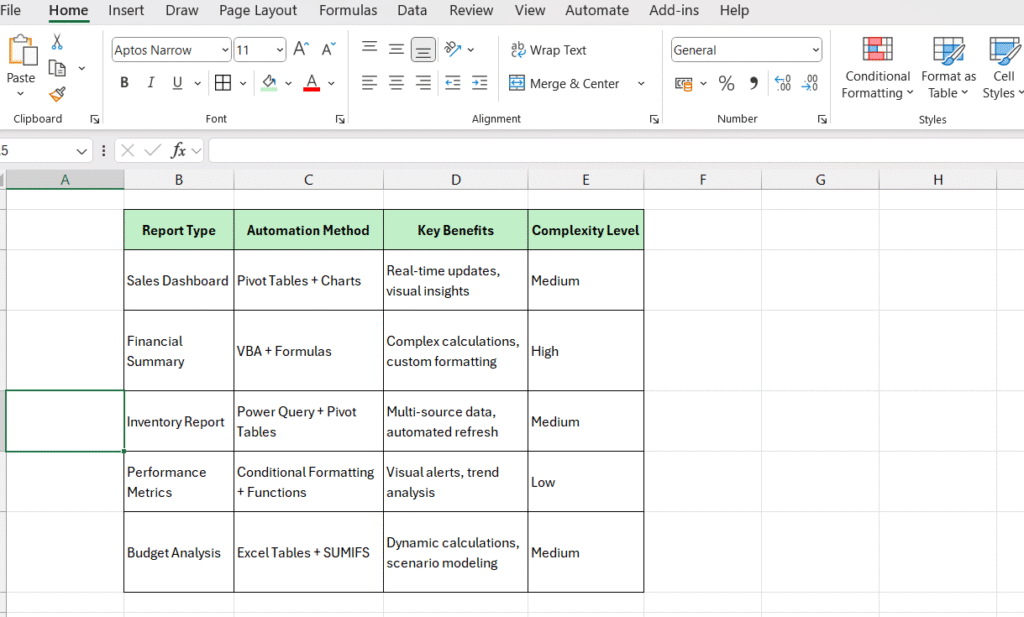The image size is (1024, 617).
Task: Expand the Name Box dropdown
Action: (x=81, y=151)
